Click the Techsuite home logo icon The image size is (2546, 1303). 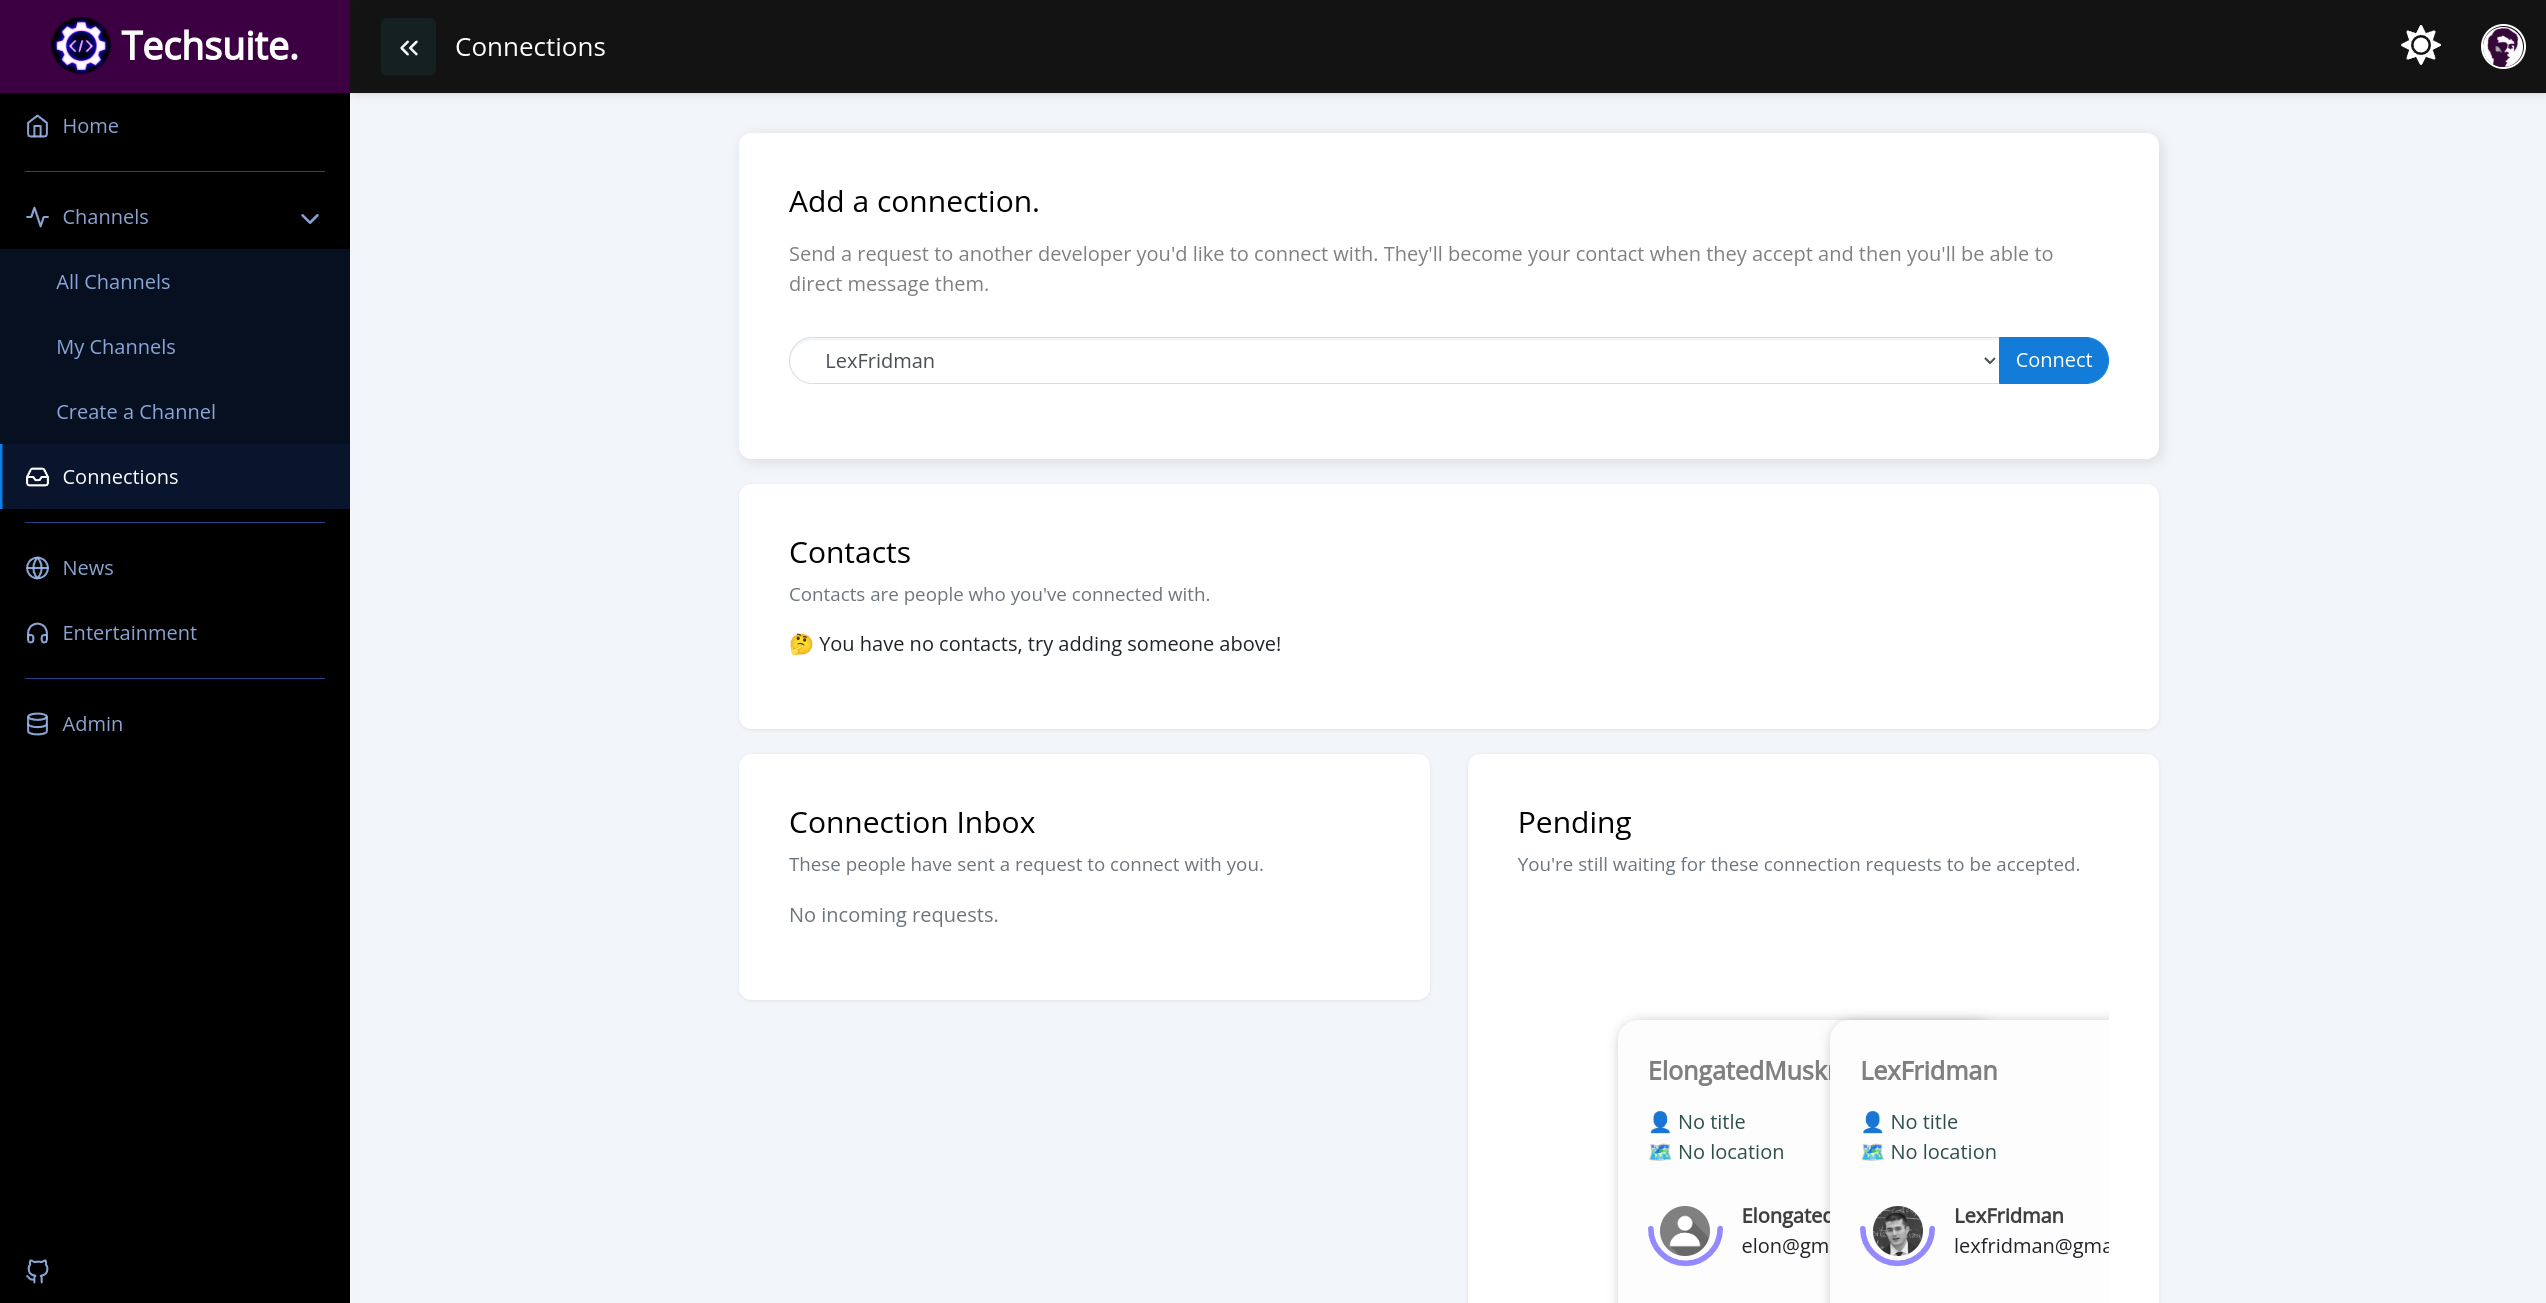coord(80,45)
